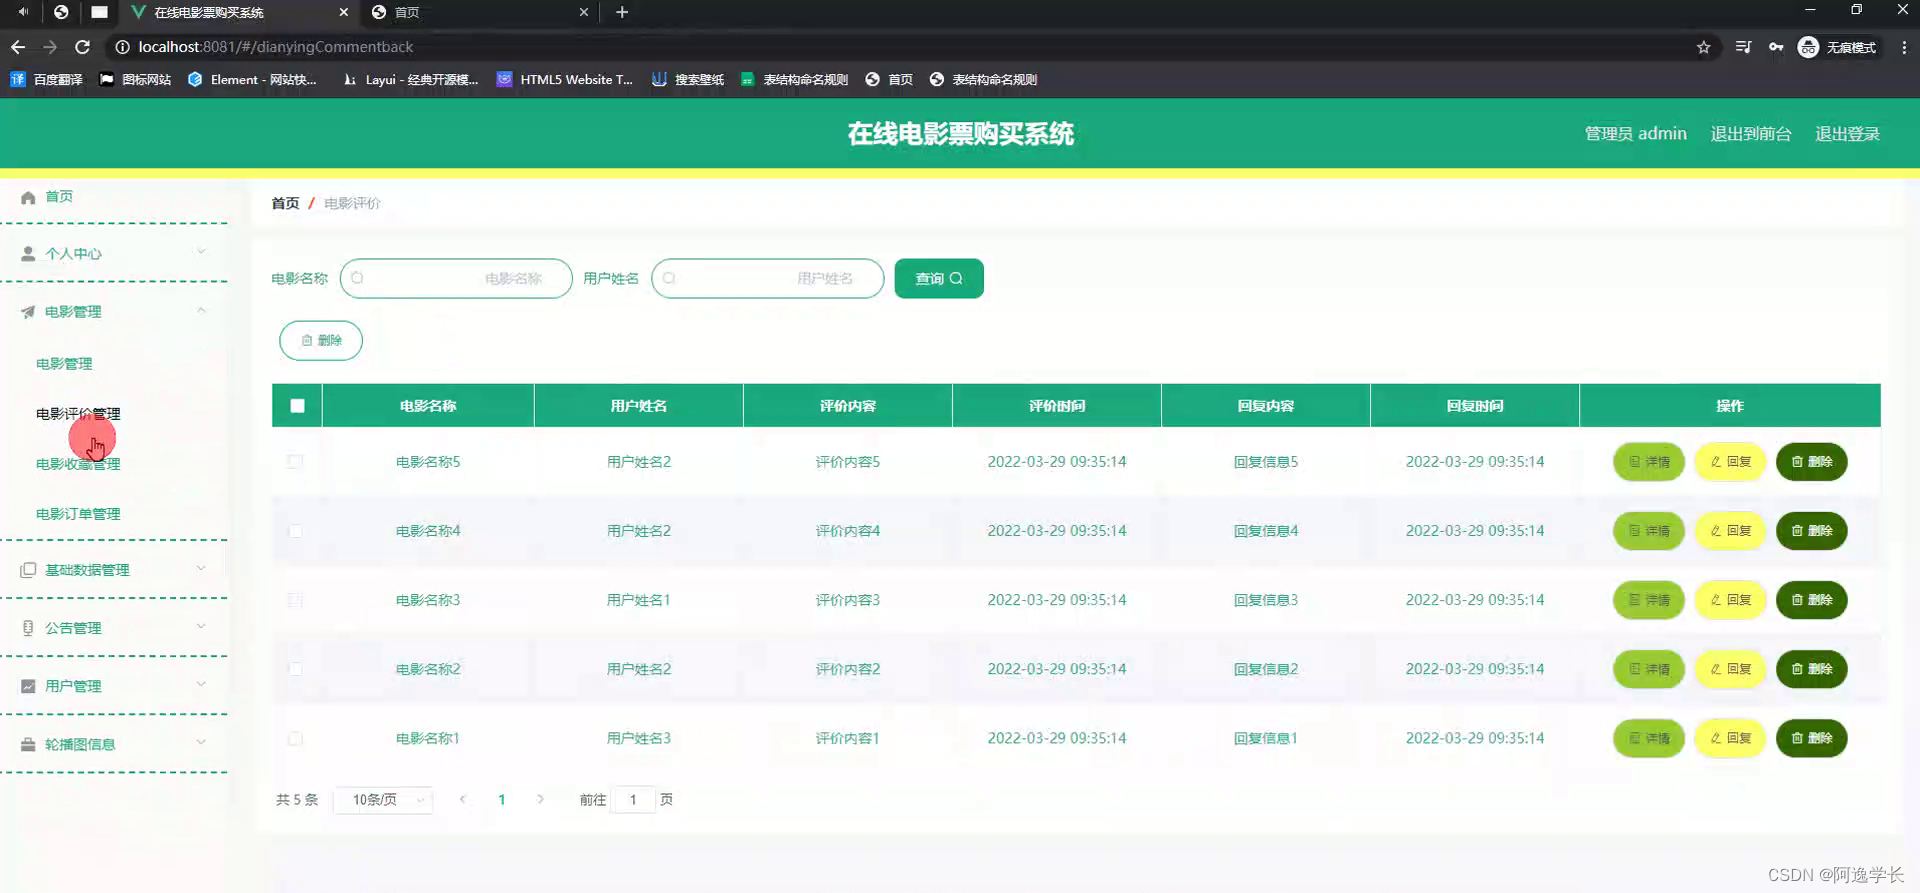Go to previous page with left chevron
The height and width of the screenshot is (893, 1920).
pos(463,799)
